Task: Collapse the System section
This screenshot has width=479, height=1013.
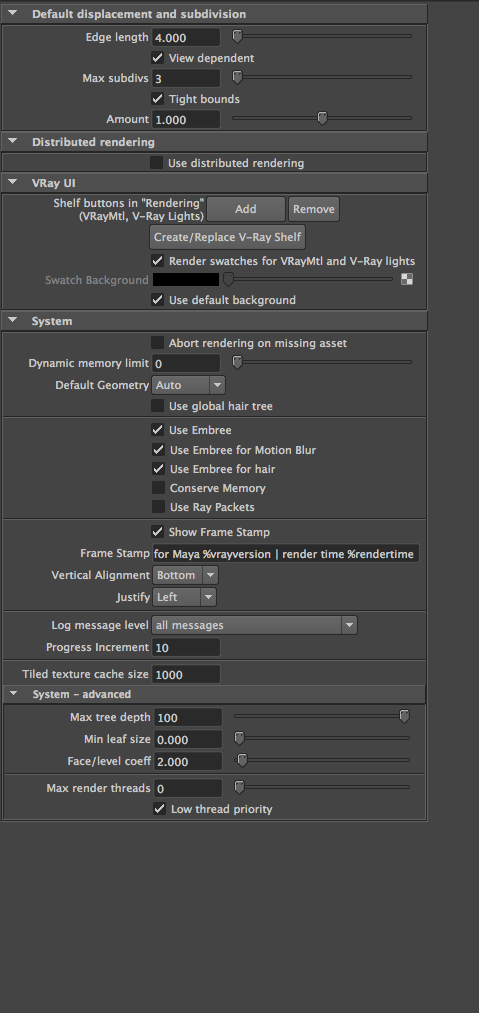Action: 13,321
